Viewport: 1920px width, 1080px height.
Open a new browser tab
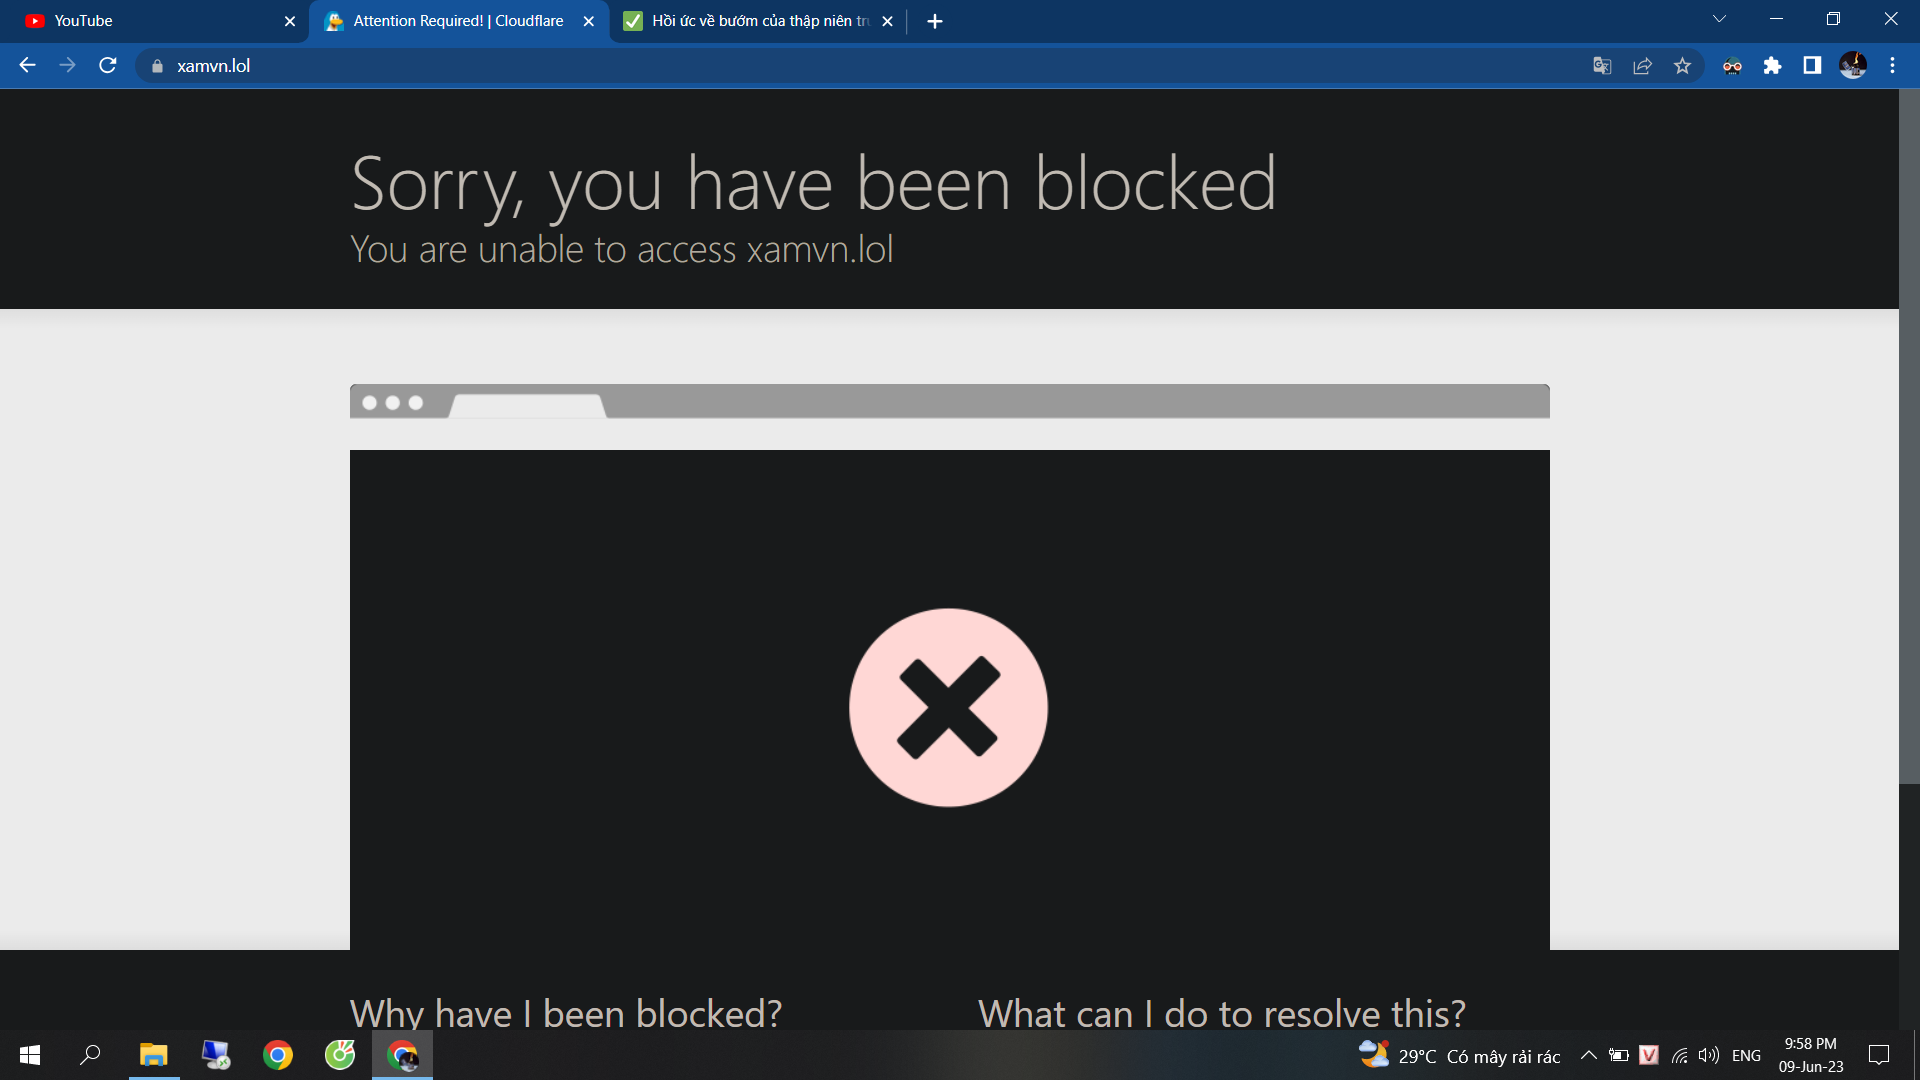click(x=934, y=21)
